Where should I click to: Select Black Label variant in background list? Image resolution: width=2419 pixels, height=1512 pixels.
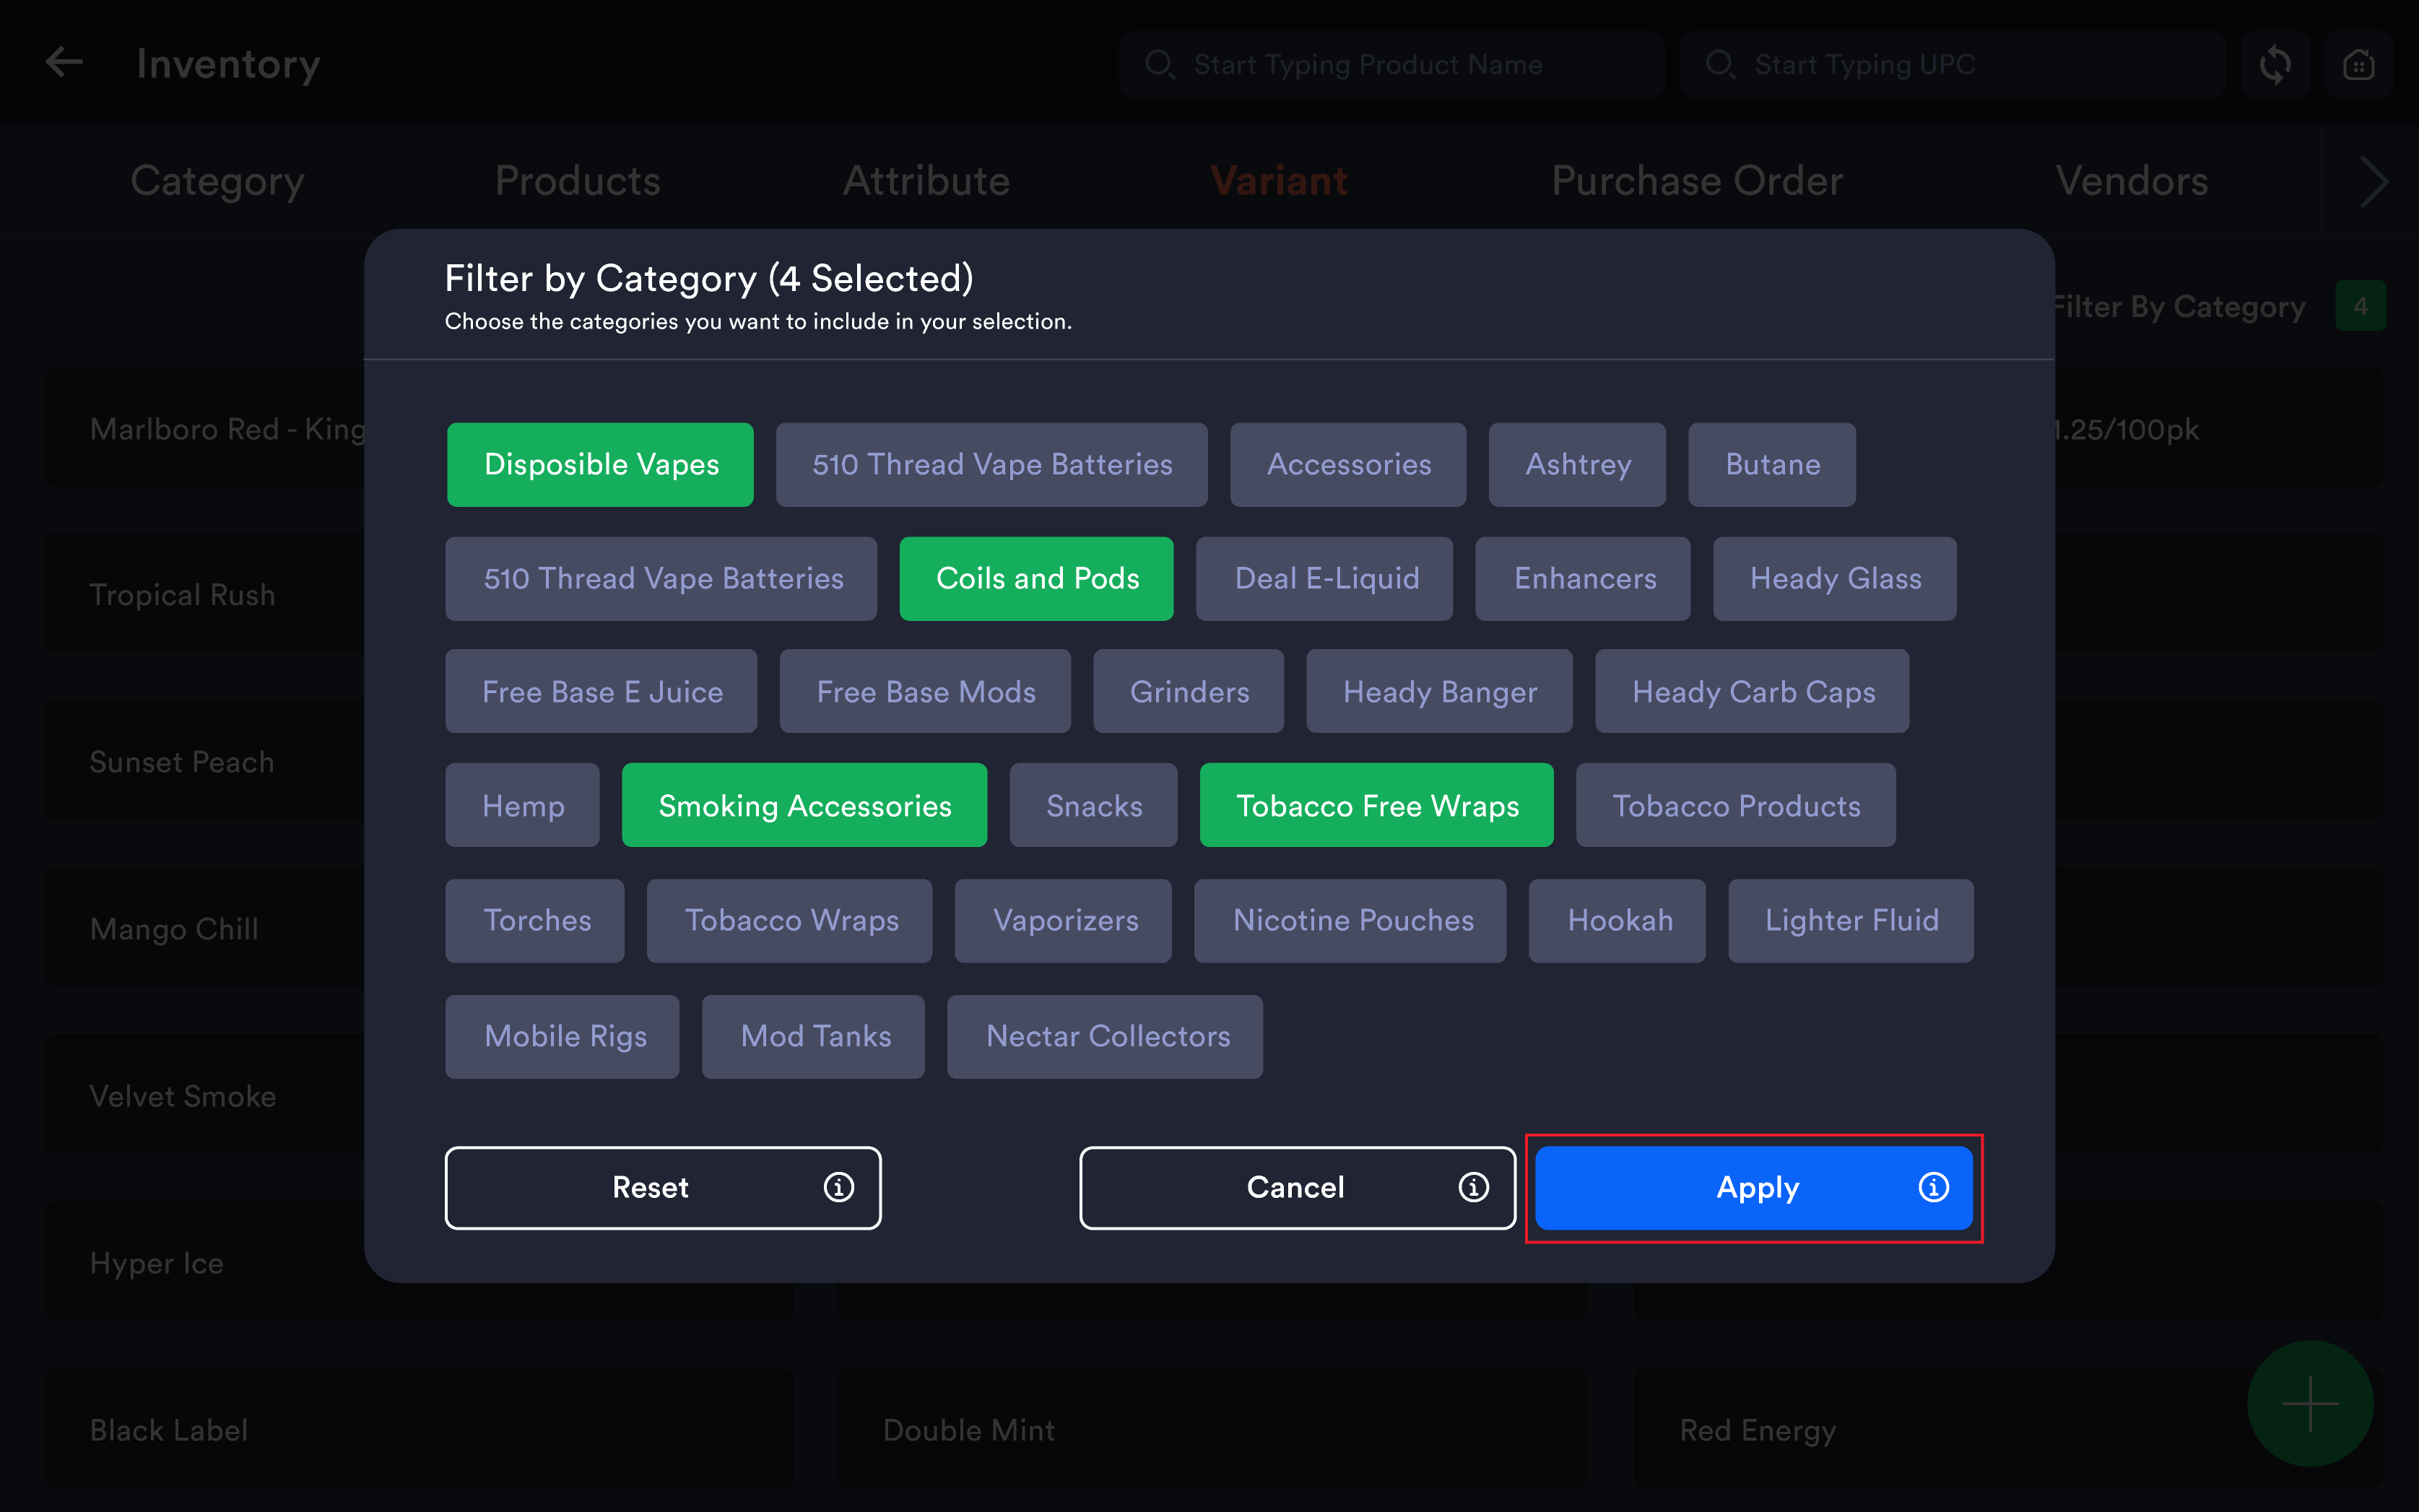[x=418, y=1429]
